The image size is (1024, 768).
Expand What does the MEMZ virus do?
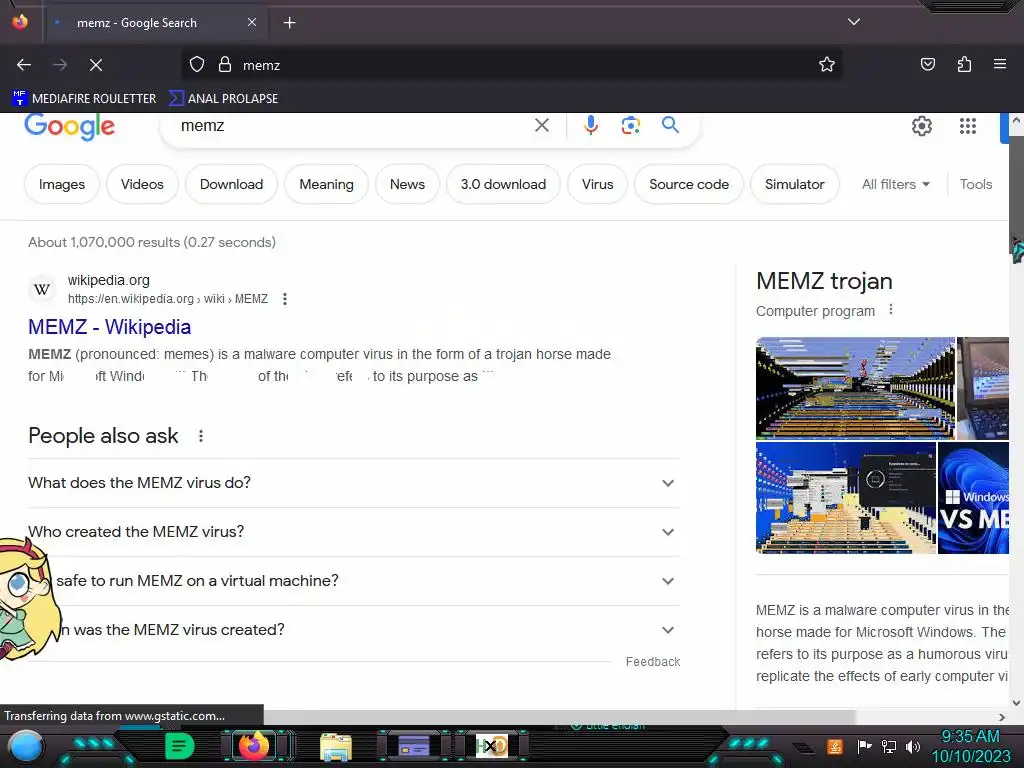354,483
